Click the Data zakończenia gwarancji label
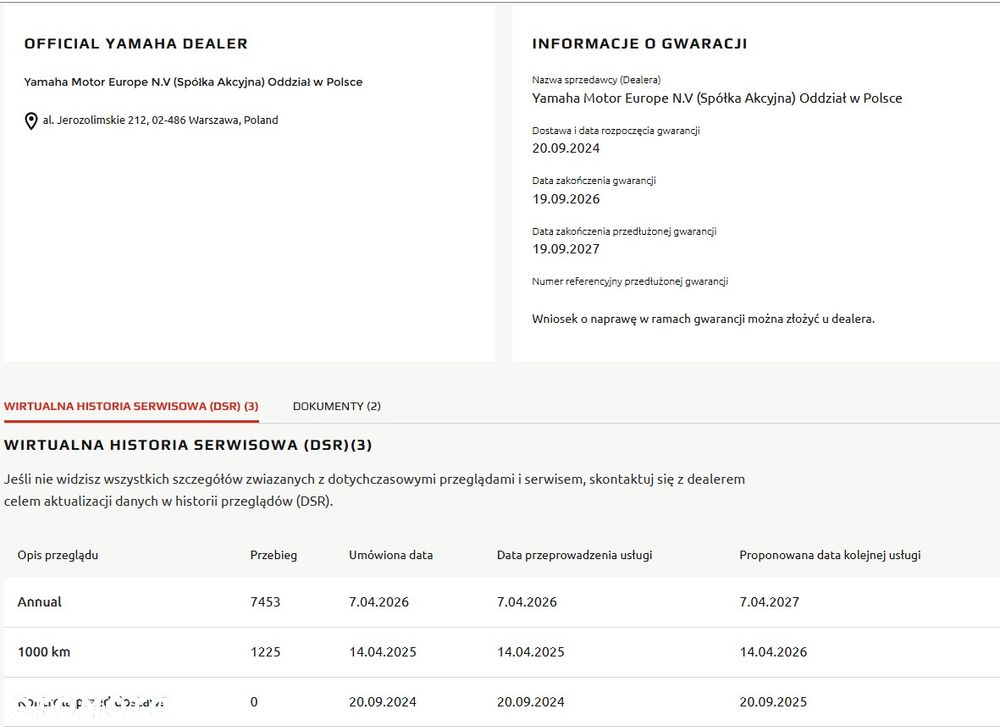The image size is (1000, 727). point(594,180)
